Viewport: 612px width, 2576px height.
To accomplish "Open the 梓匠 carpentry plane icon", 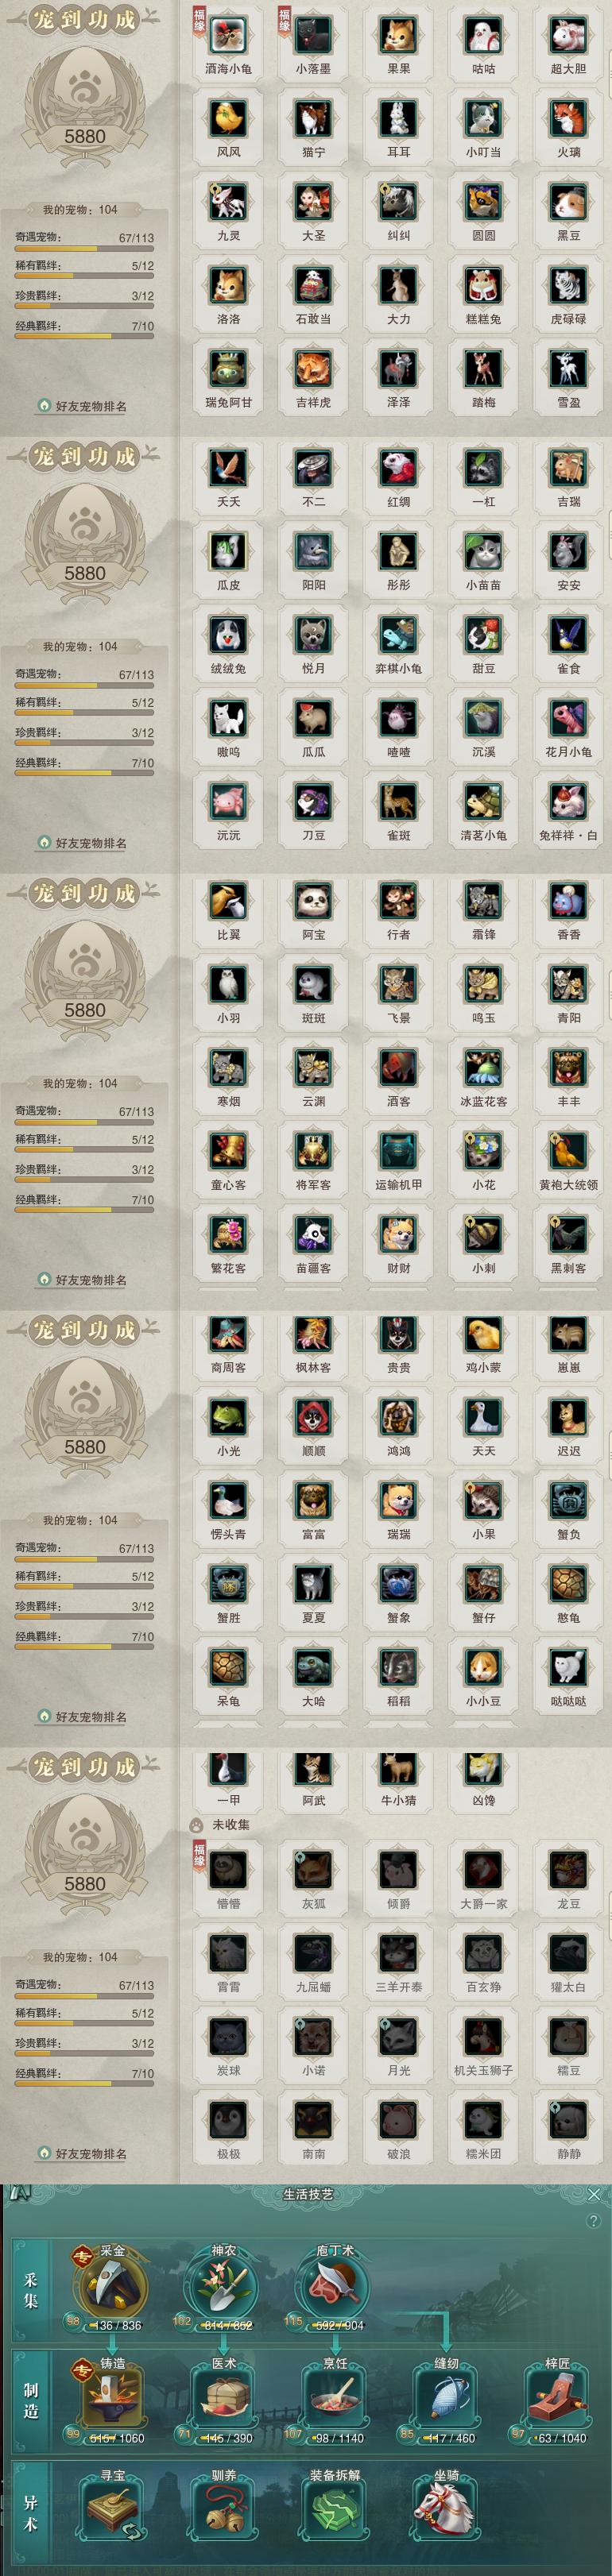I will coord(557,2399).
